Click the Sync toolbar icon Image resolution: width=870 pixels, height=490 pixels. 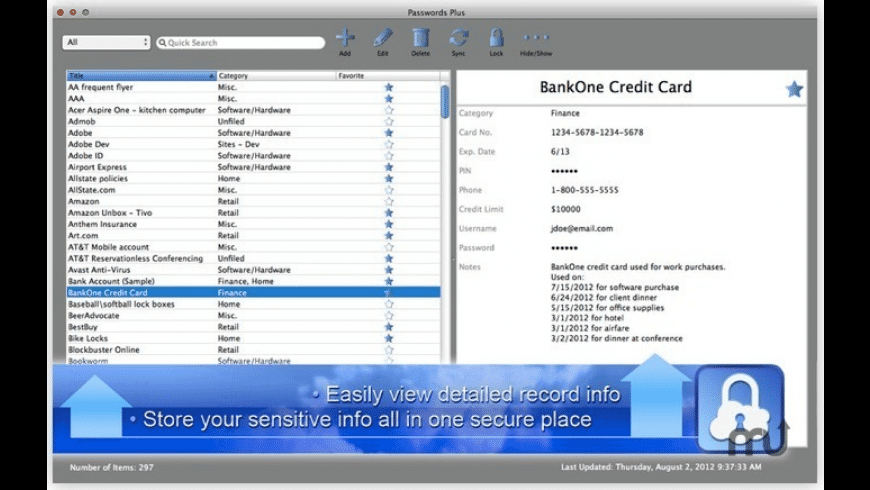(458, 38)
